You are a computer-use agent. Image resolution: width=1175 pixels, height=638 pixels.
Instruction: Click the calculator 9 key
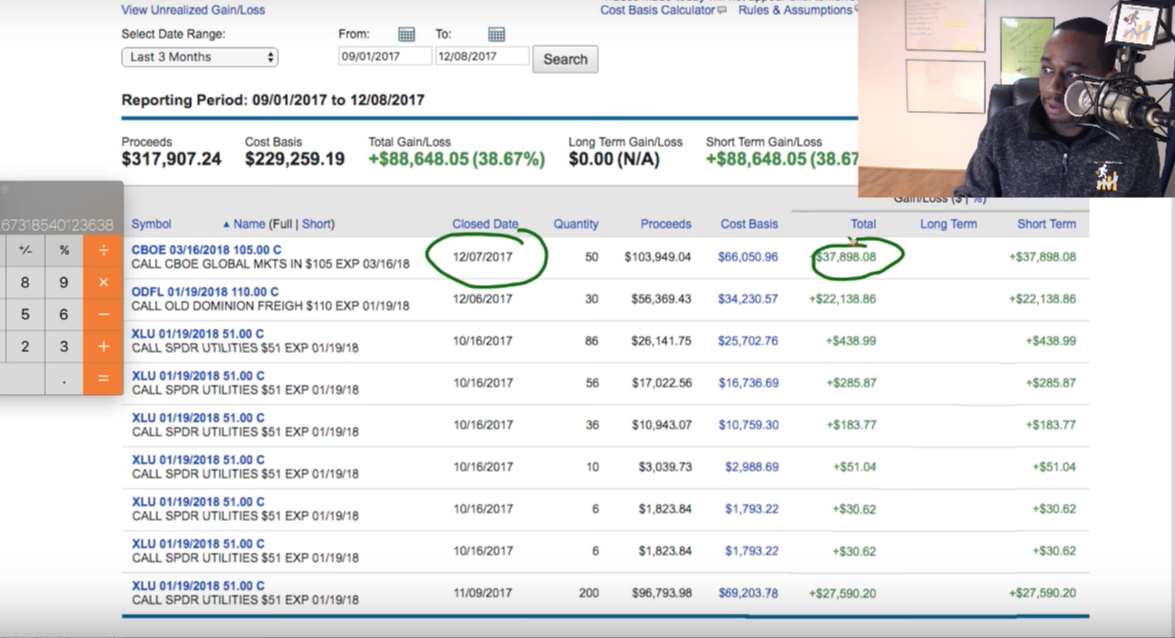64,283
